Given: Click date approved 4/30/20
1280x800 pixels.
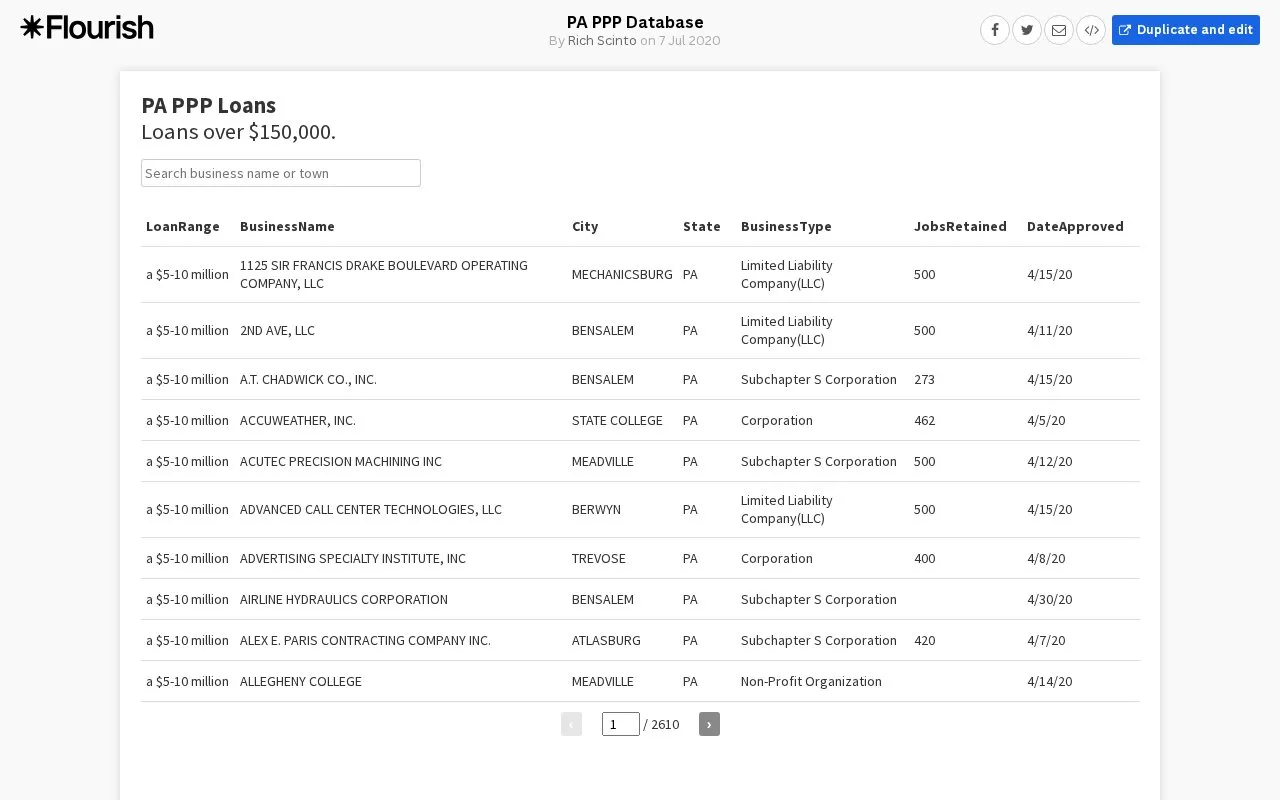Looking at the screenshot, I should pos(1050,599).
